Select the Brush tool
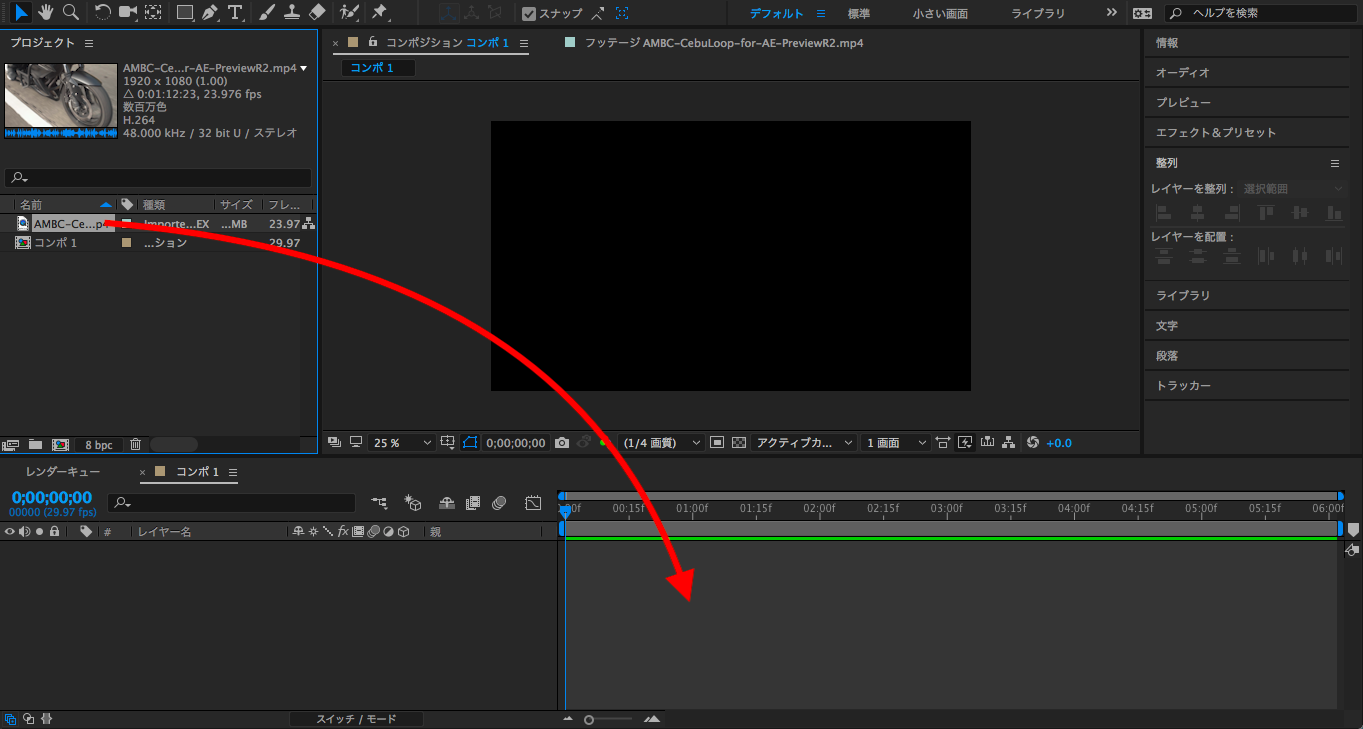The height and width of the screenshot is (729, 1363). 267,12
